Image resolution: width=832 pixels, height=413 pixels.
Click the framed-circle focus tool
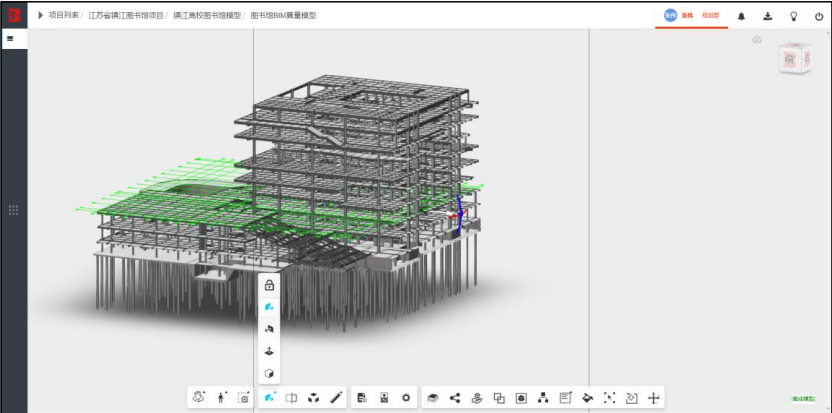[521, 398]
